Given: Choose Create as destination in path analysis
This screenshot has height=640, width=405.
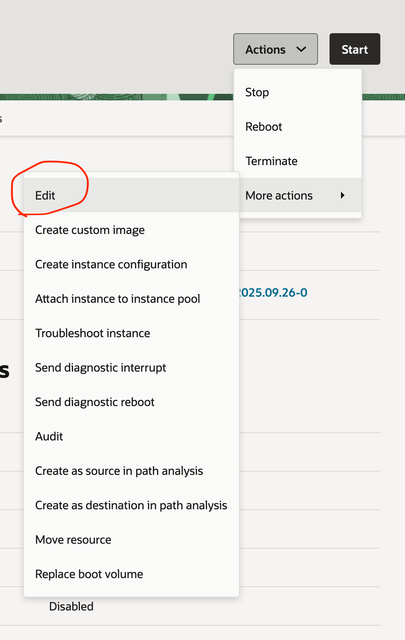Looking at the screenshot, I should tap(131, 505).
